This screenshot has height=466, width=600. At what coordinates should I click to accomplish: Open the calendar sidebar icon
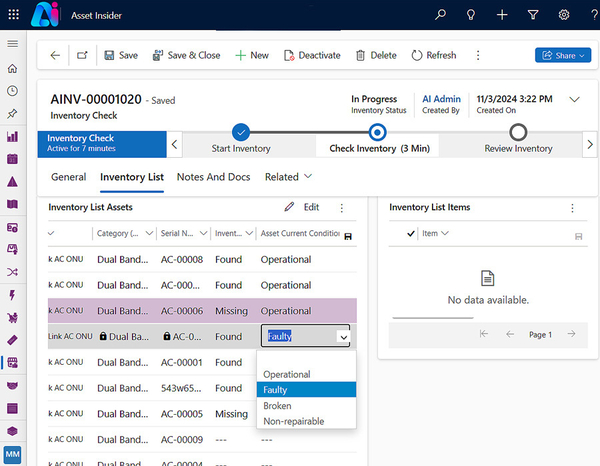point(12,159)
